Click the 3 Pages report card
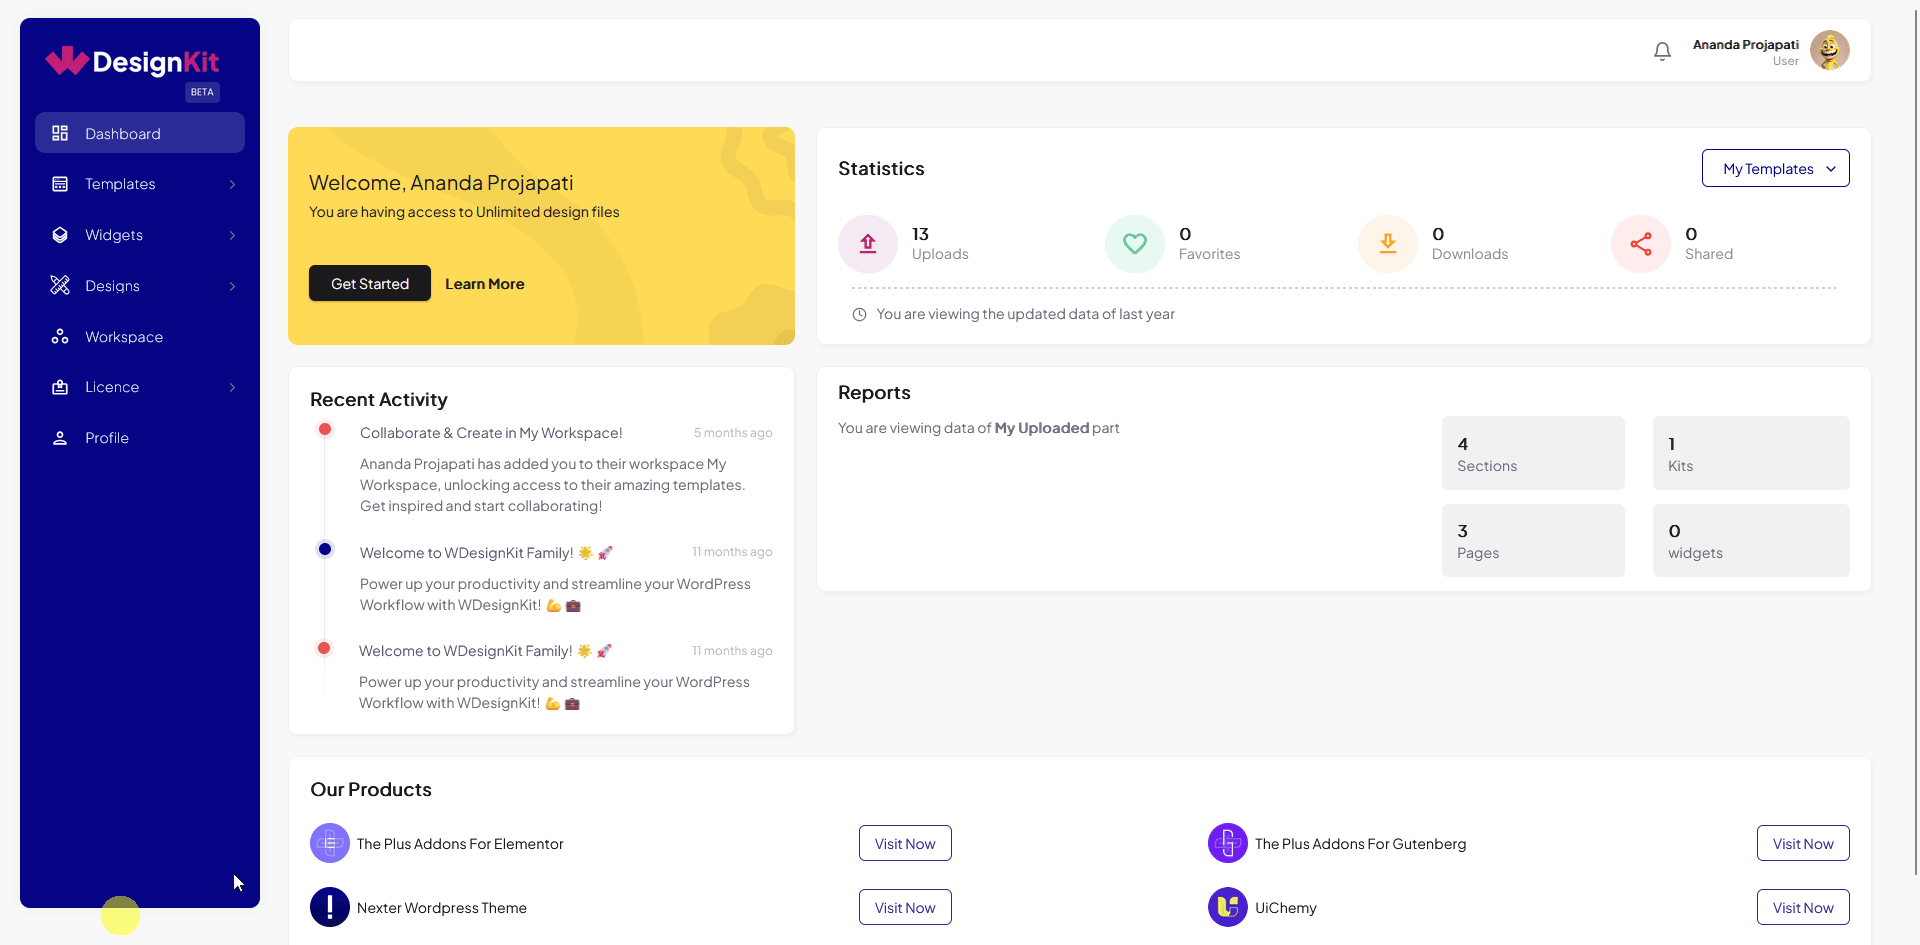The width and height of the screenshot is (1920, 945). [x=1533, y=540]
